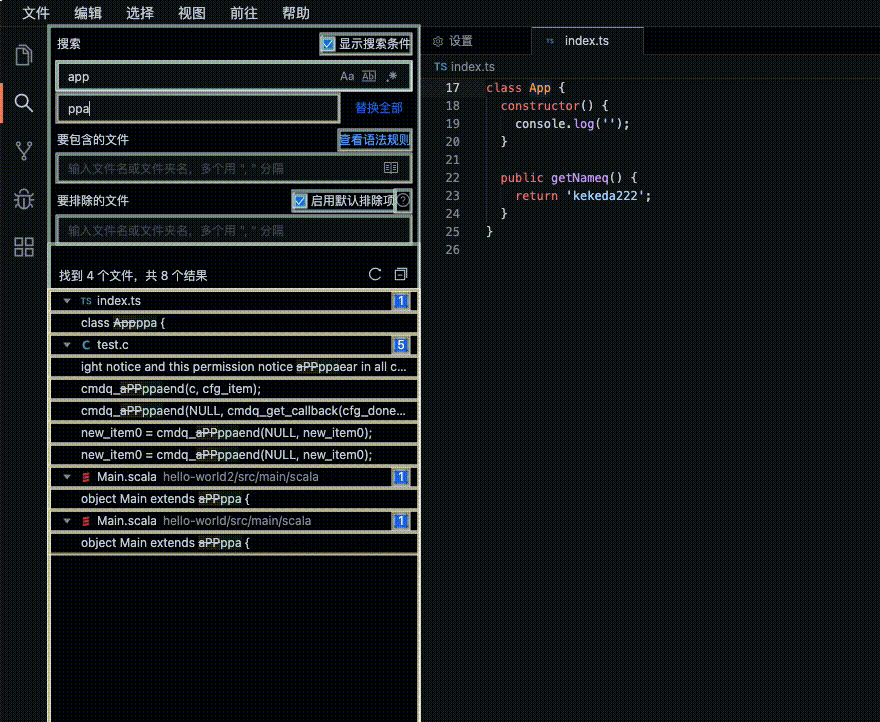The image size is (880, 722).
Task: Click test.c match count badge 5
Action: tap(401, 345)
